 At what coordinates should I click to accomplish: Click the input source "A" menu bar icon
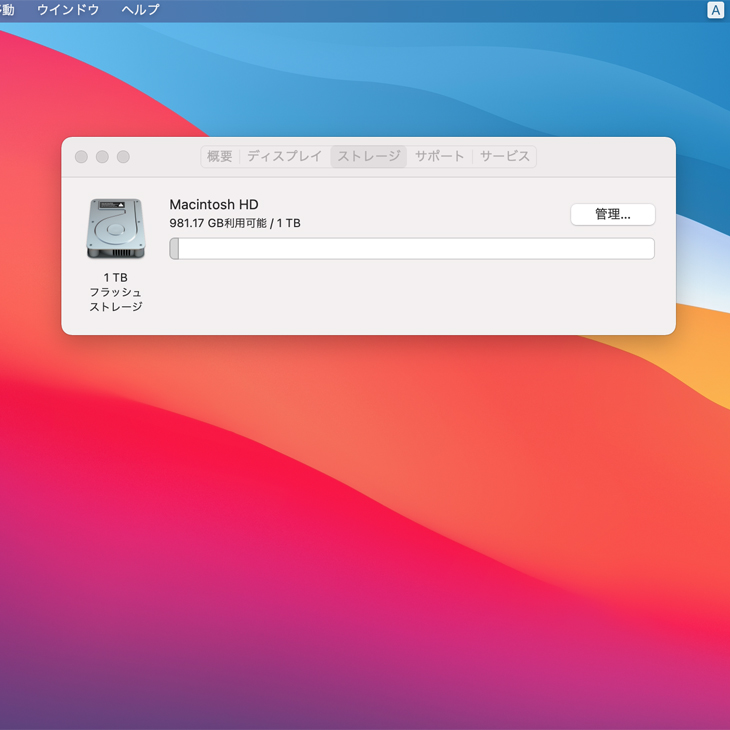[x=715, y=10]
